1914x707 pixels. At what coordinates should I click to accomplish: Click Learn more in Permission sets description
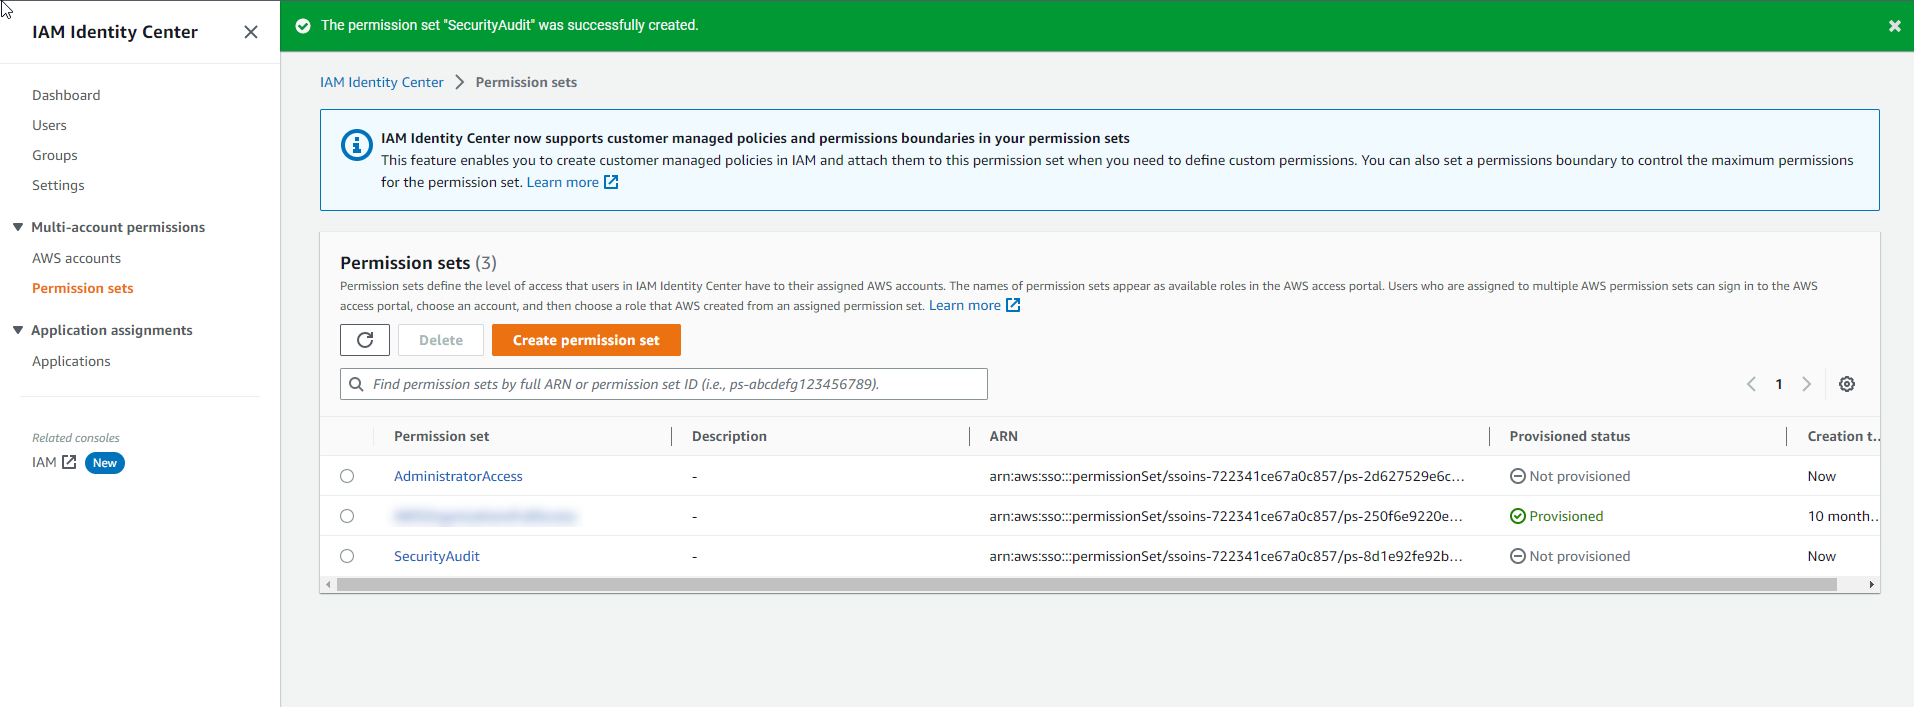(x=965, y=305)
